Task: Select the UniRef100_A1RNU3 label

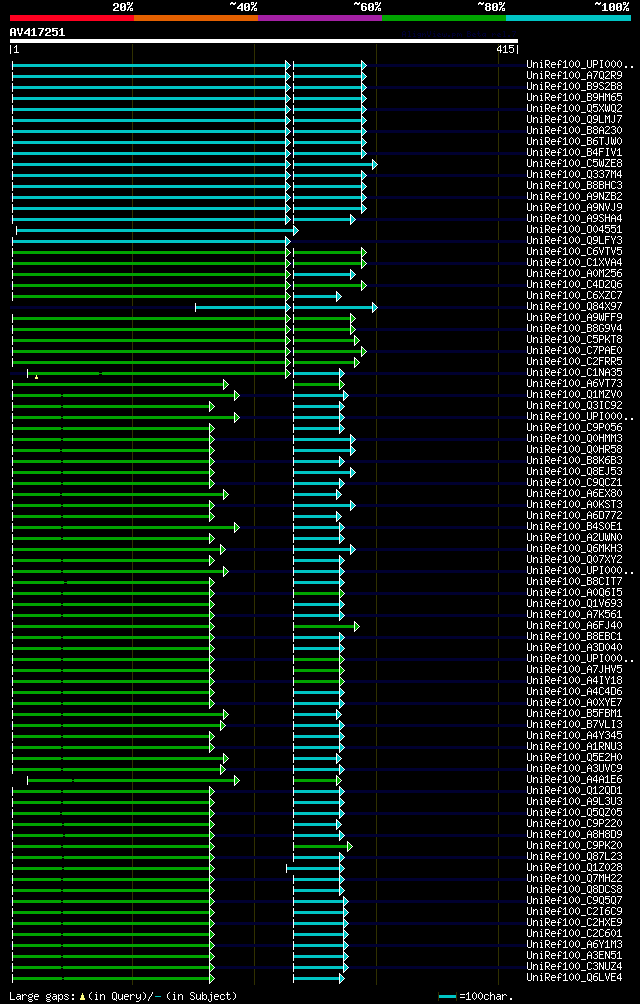Action: coord(574,746)
